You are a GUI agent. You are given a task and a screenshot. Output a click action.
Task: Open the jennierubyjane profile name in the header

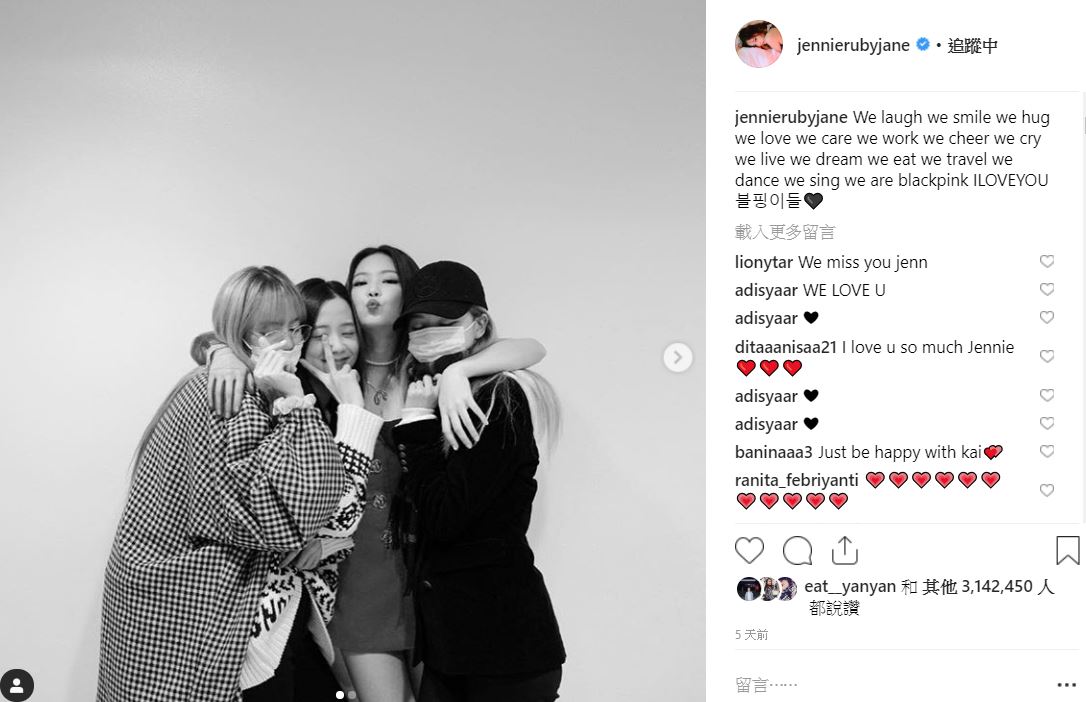click(853, 46)
